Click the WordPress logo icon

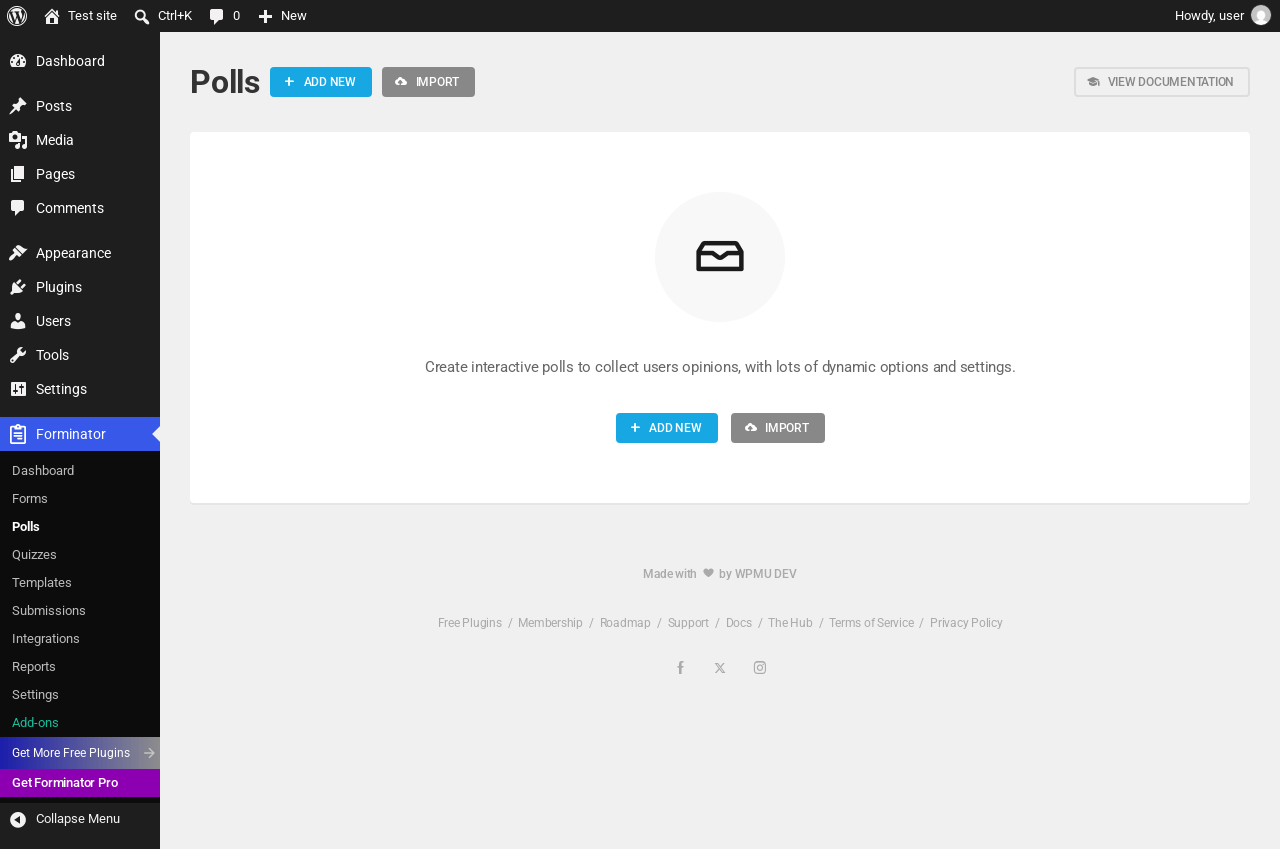click(x=17, y=16)
